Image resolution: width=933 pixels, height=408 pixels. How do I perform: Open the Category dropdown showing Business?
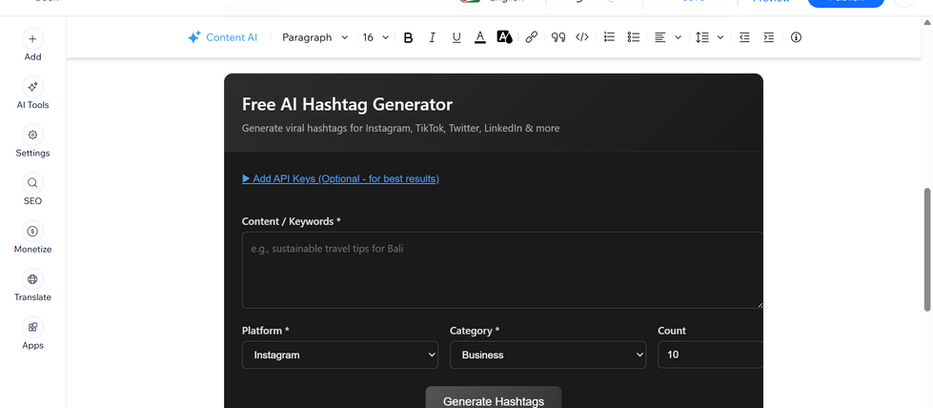(x=548, y=355)
